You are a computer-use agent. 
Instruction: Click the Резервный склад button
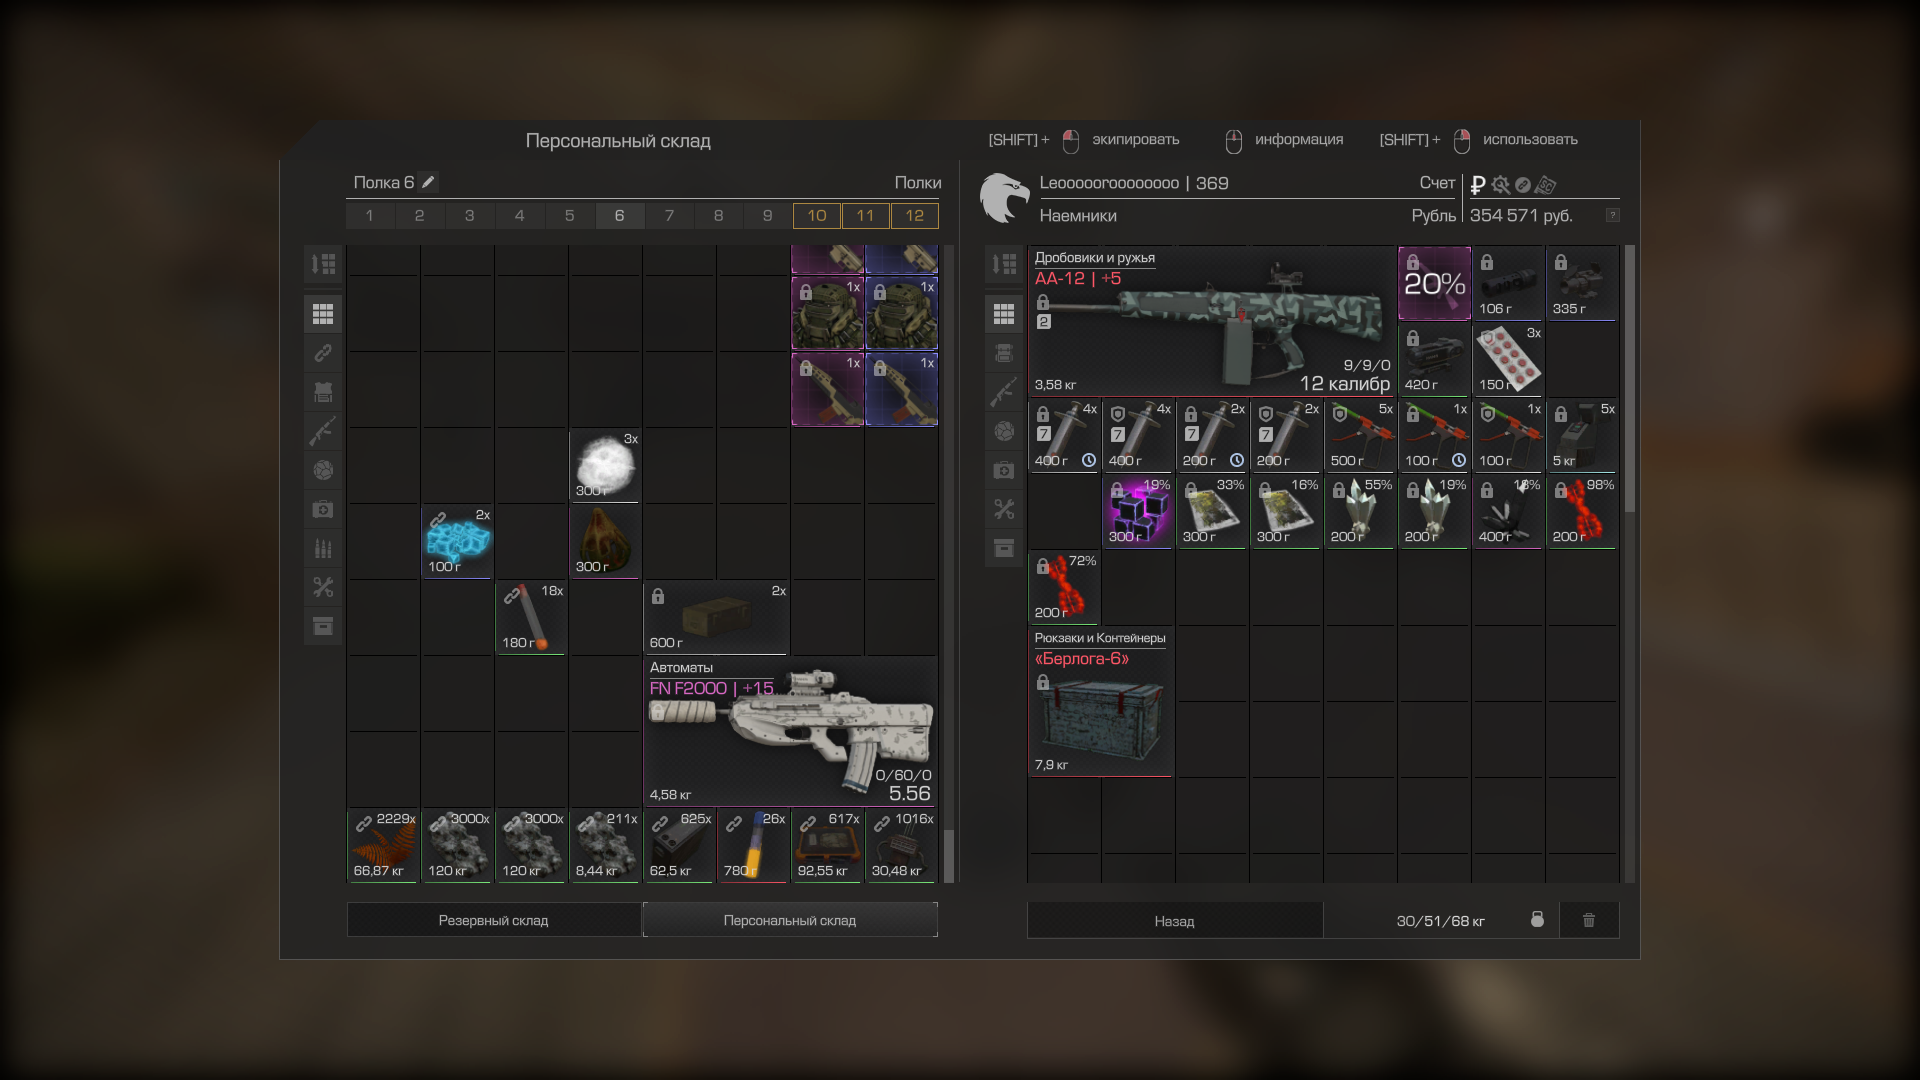click(x=494, y=920)
